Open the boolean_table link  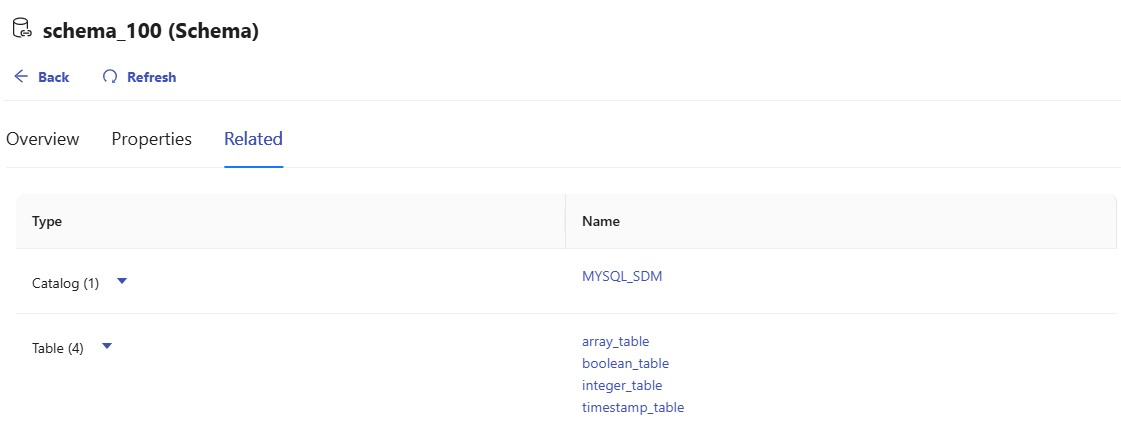click(x=625, y=363)
